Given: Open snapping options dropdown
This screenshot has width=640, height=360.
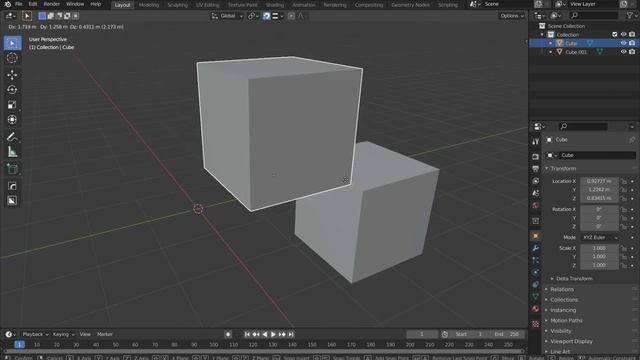Looking at the screenshot, I should click(x=278, y=16).
